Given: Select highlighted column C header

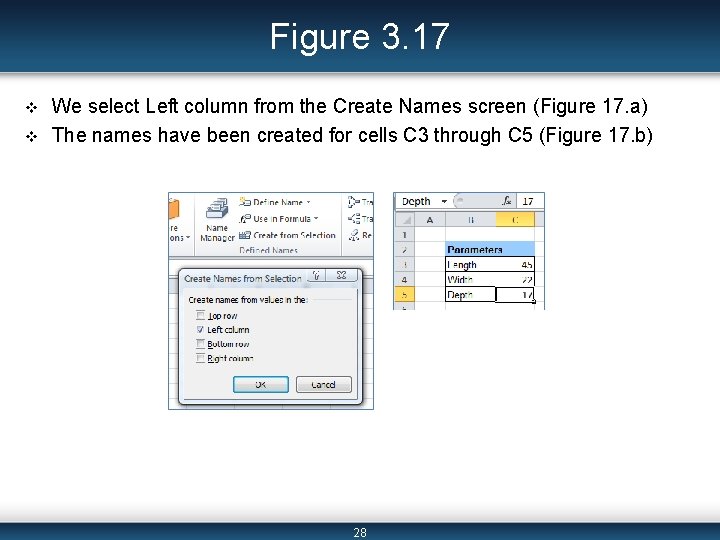Looking at the screenshot, I should coord(515,220).
